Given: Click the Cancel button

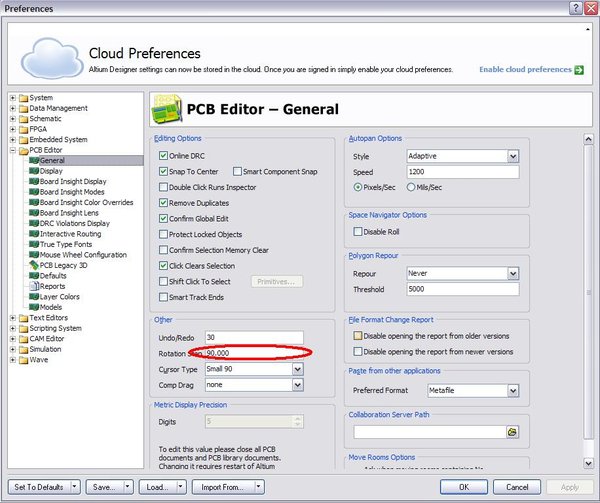Looking at the screenshot, I should (x=517, y=487).
